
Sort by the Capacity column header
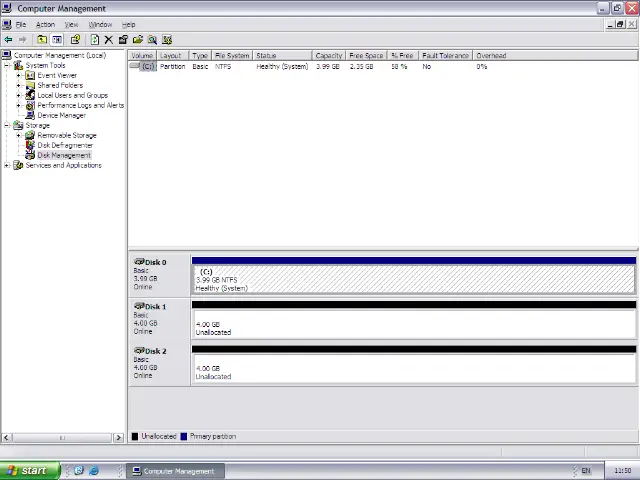tap(329, 56)
